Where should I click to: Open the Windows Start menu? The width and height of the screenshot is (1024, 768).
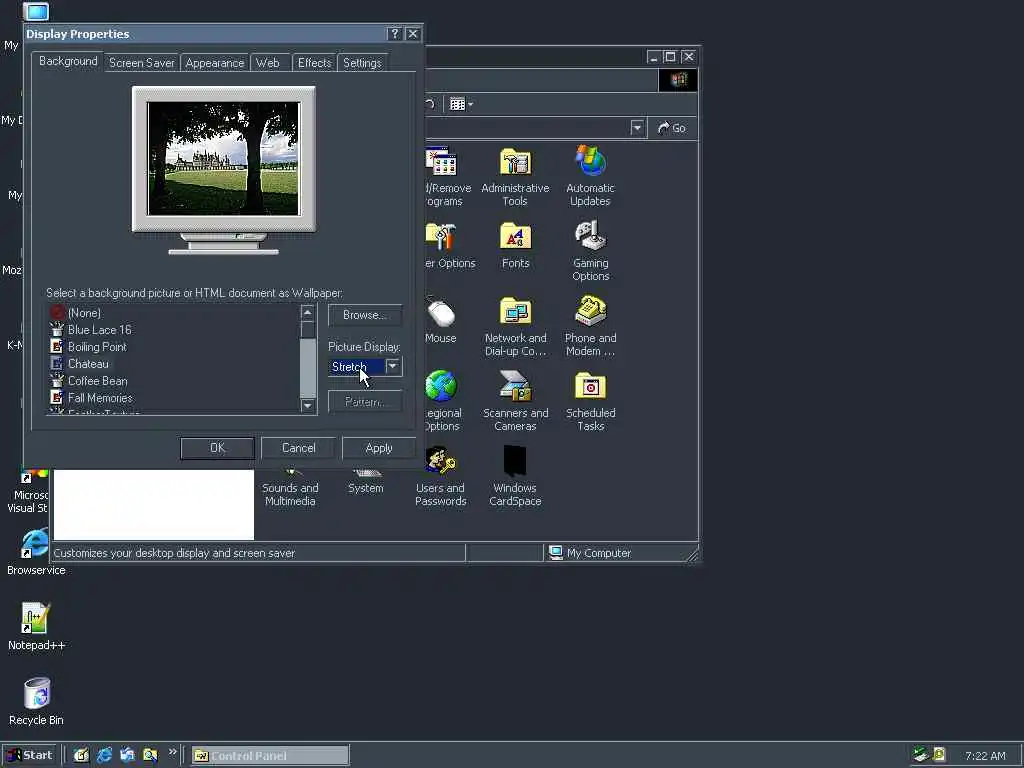(30, 755)
